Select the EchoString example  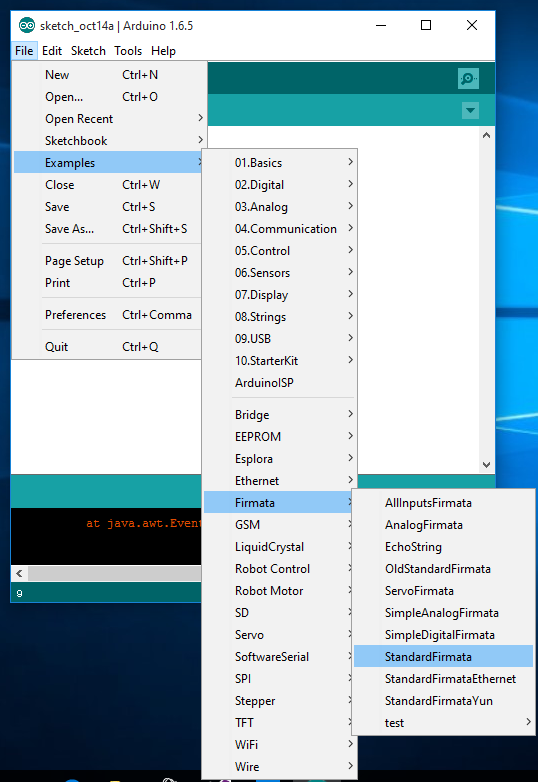pyautogui.click(x=443, y=547)
